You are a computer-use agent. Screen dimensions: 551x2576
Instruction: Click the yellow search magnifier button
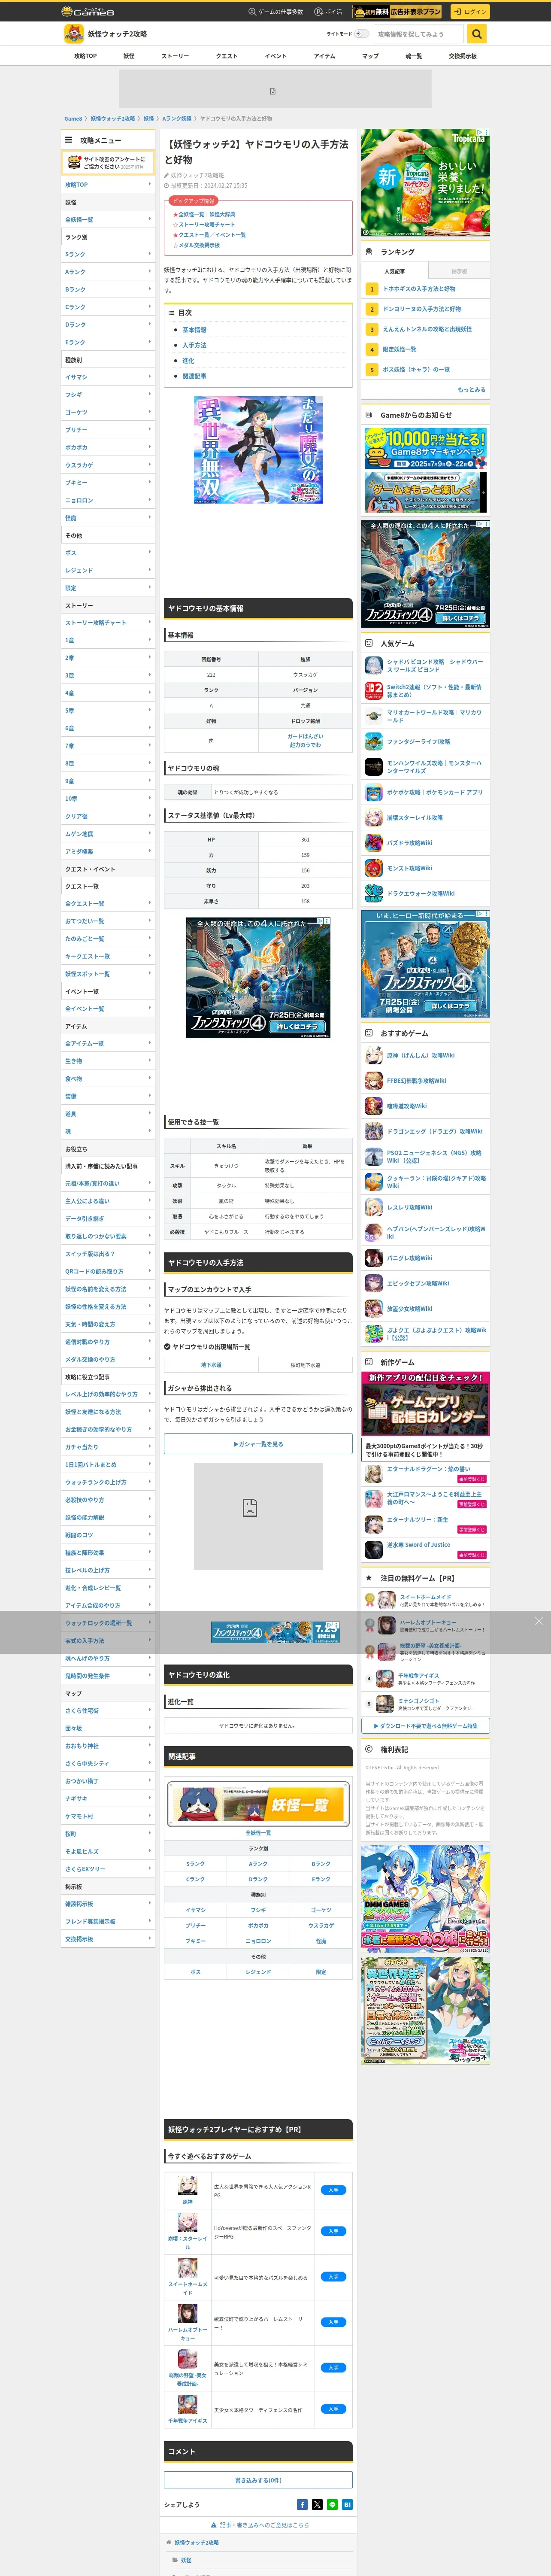pos(477,34)
